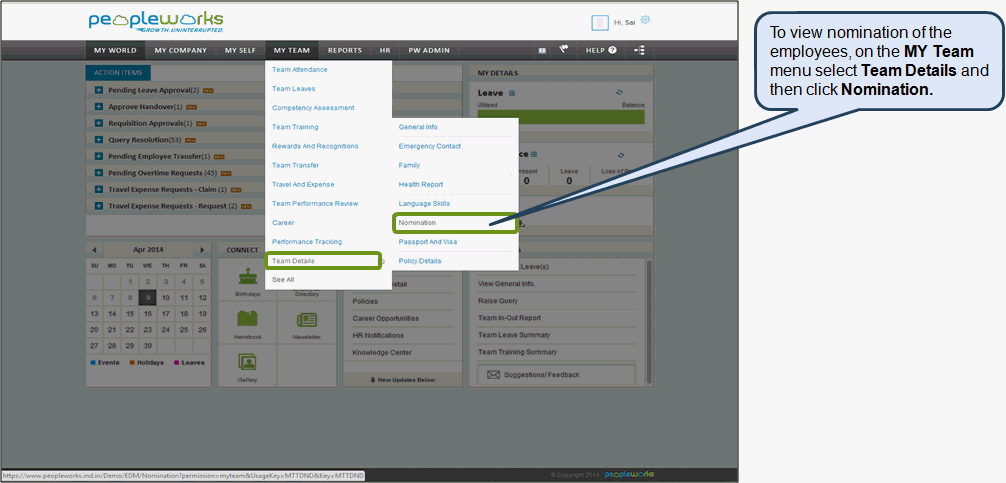This screenshot has height=483, width=1006.
Task: Open the Handbook icon
Action: tap(247, 319)
